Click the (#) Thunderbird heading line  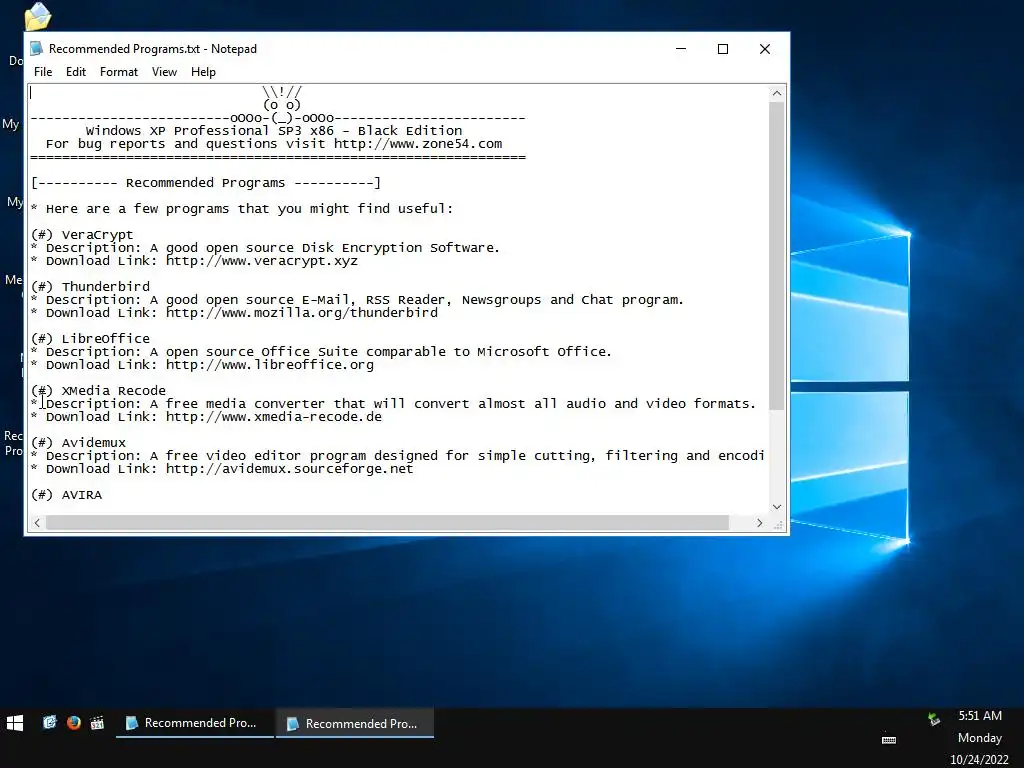tap(90, 287)
